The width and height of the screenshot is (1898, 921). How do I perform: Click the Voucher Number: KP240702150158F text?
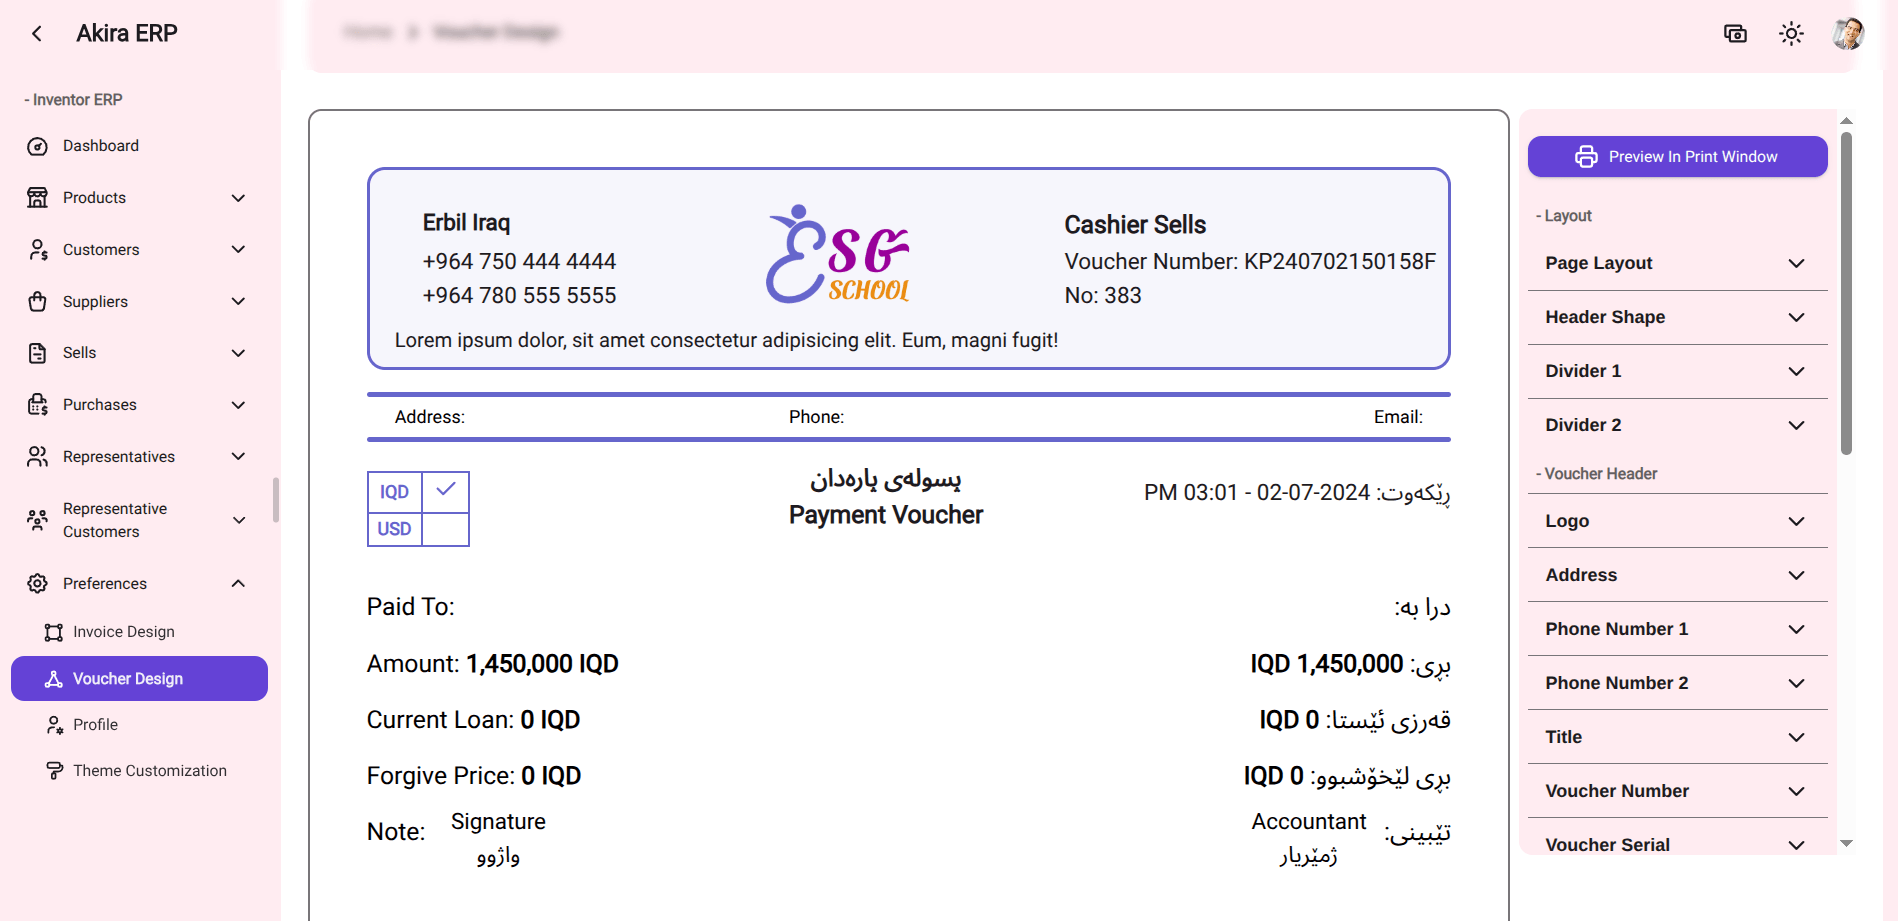1250,262
